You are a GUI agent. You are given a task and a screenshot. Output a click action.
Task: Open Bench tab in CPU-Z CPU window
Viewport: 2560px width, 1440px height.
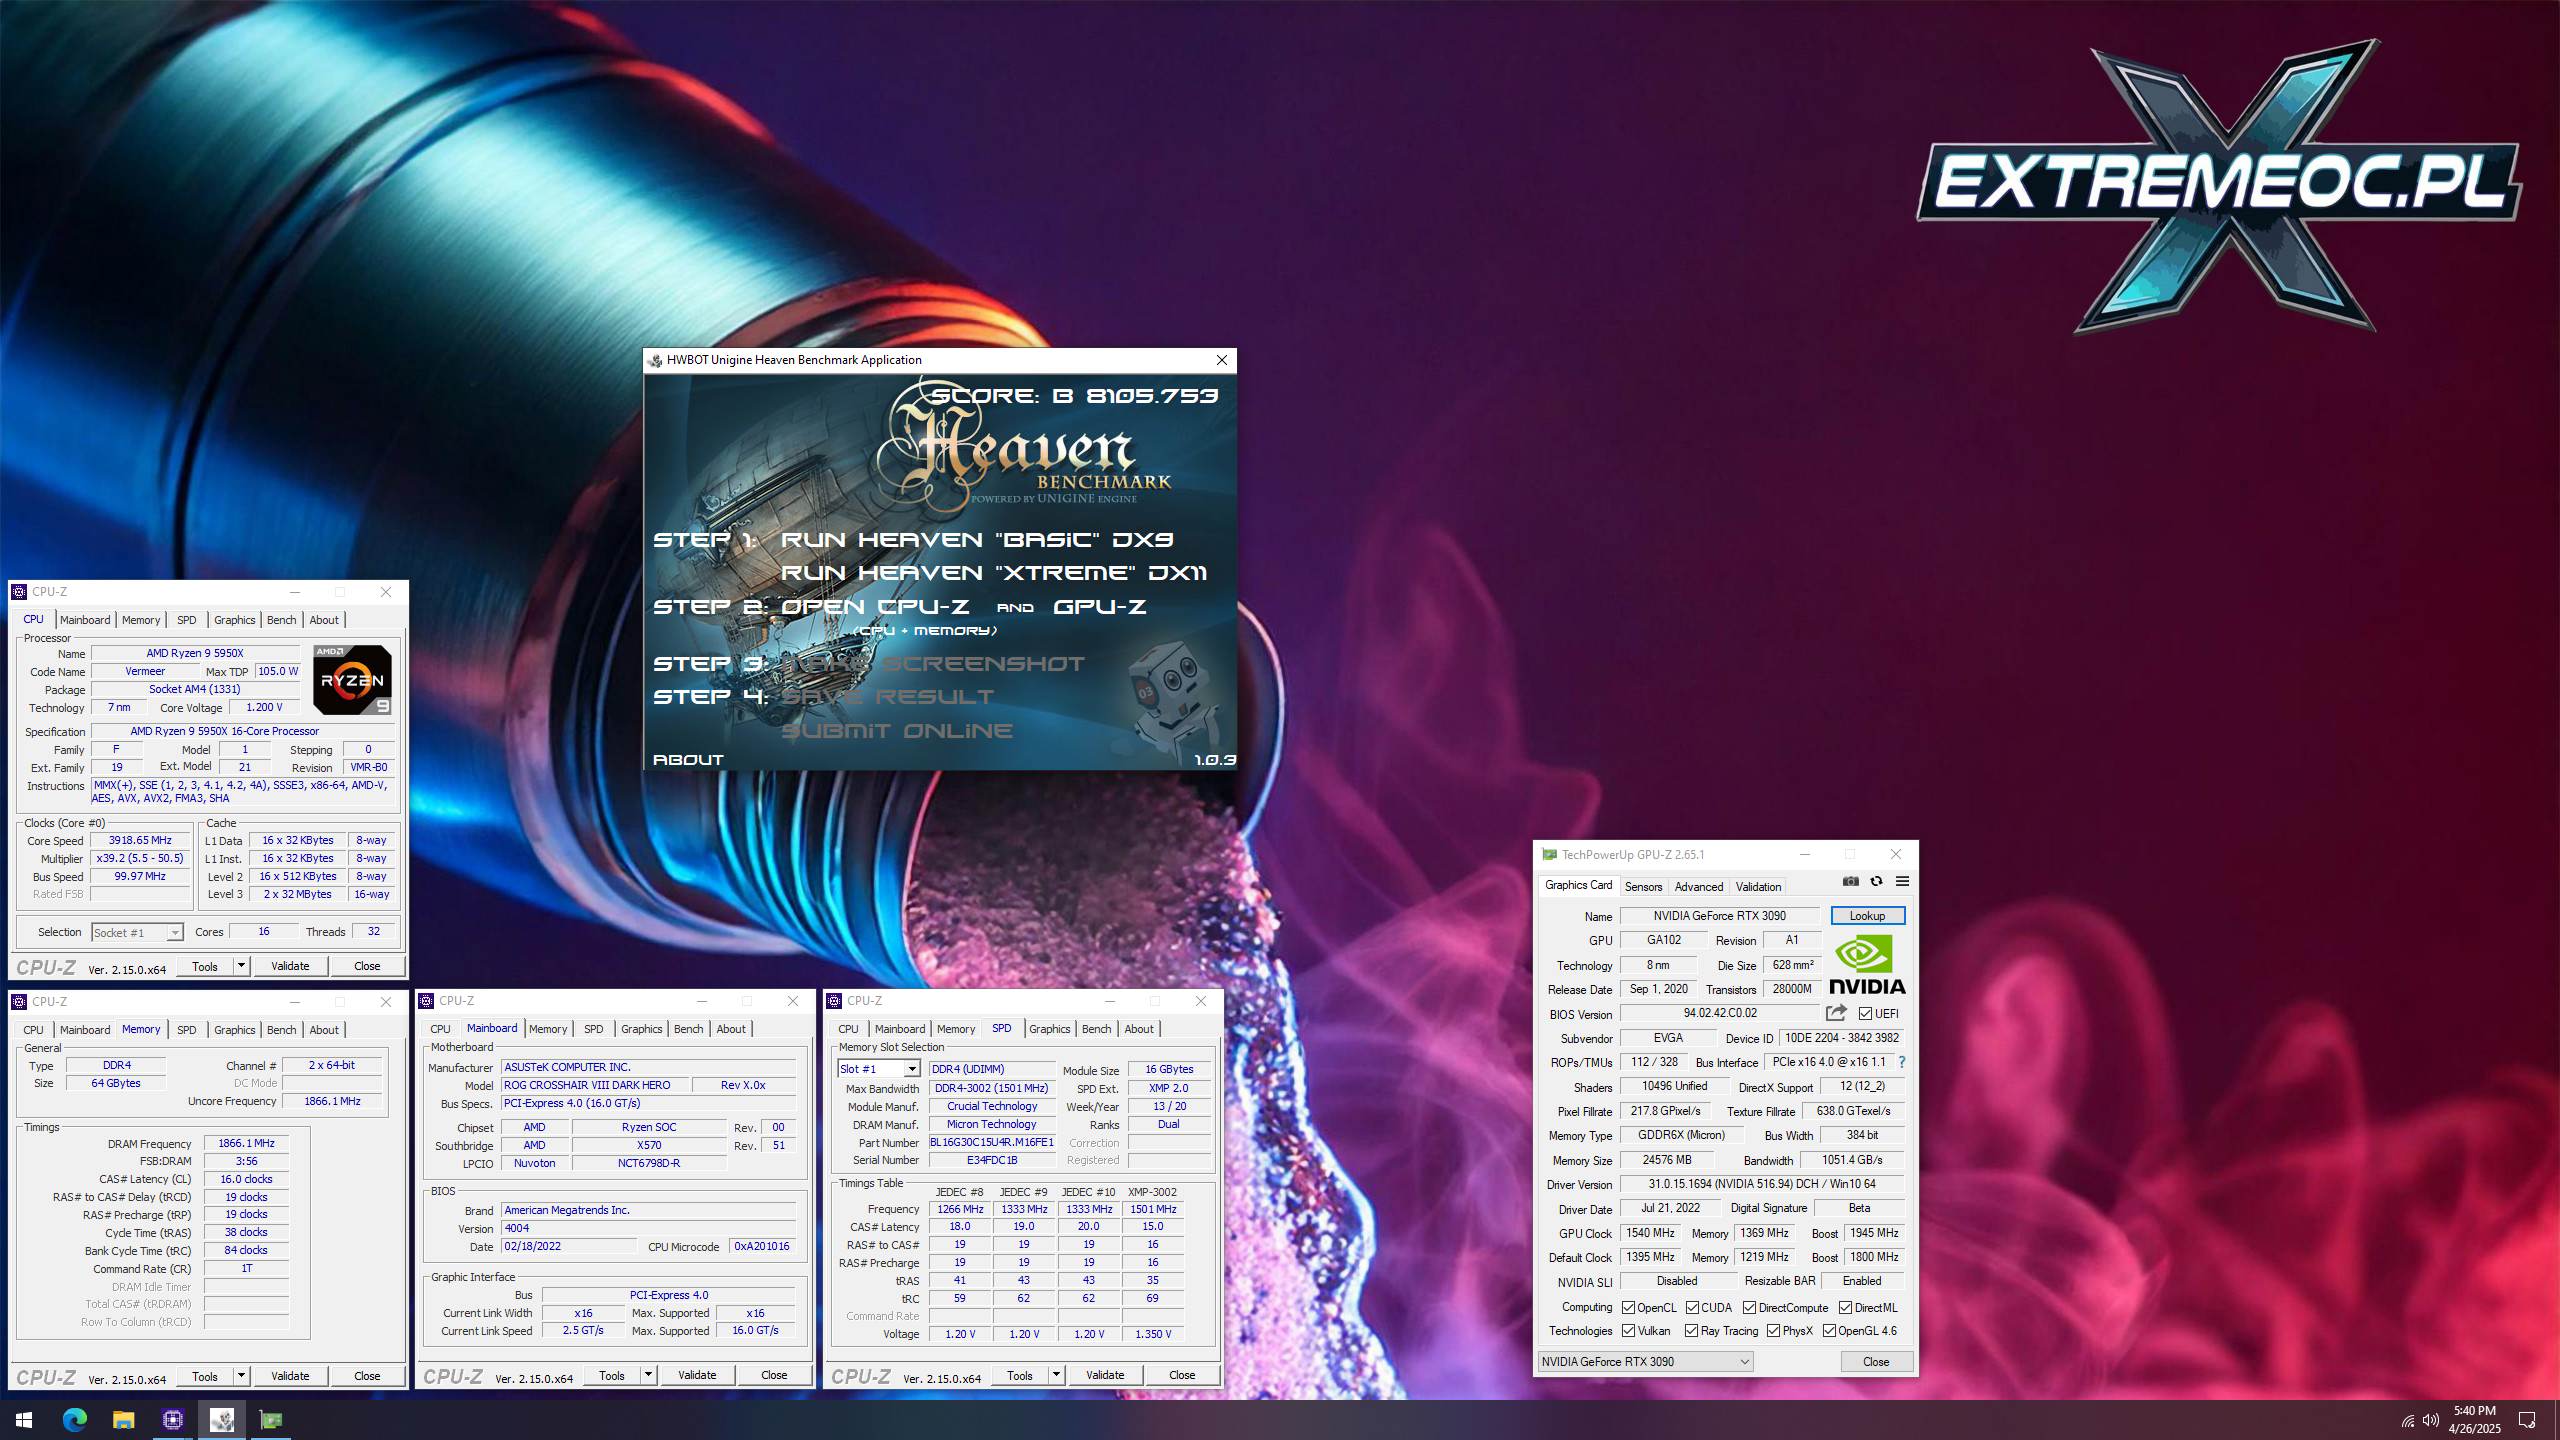(281, 620)
